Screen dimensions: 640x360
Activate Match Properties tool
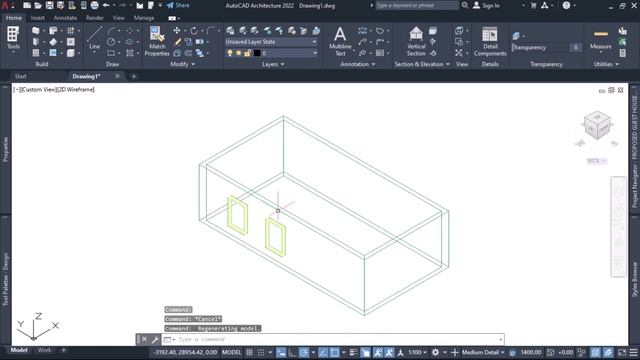157,41
